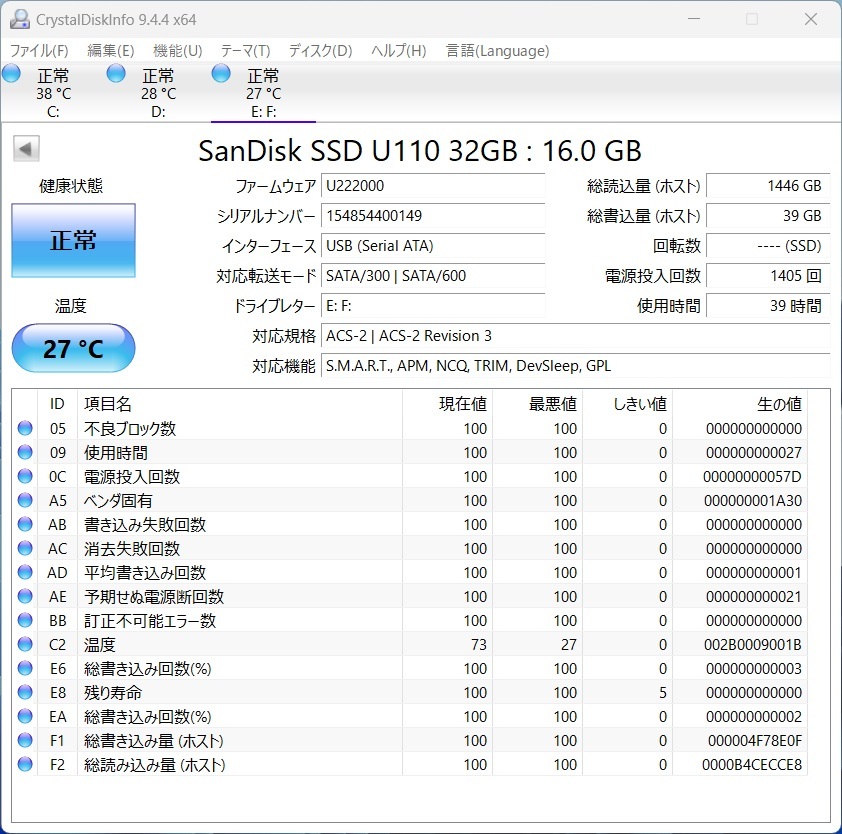This screenshot has height=834, width=842.
Task: Click status dot for EA 総書き込み回数(%) row
Action: (25, 716)
